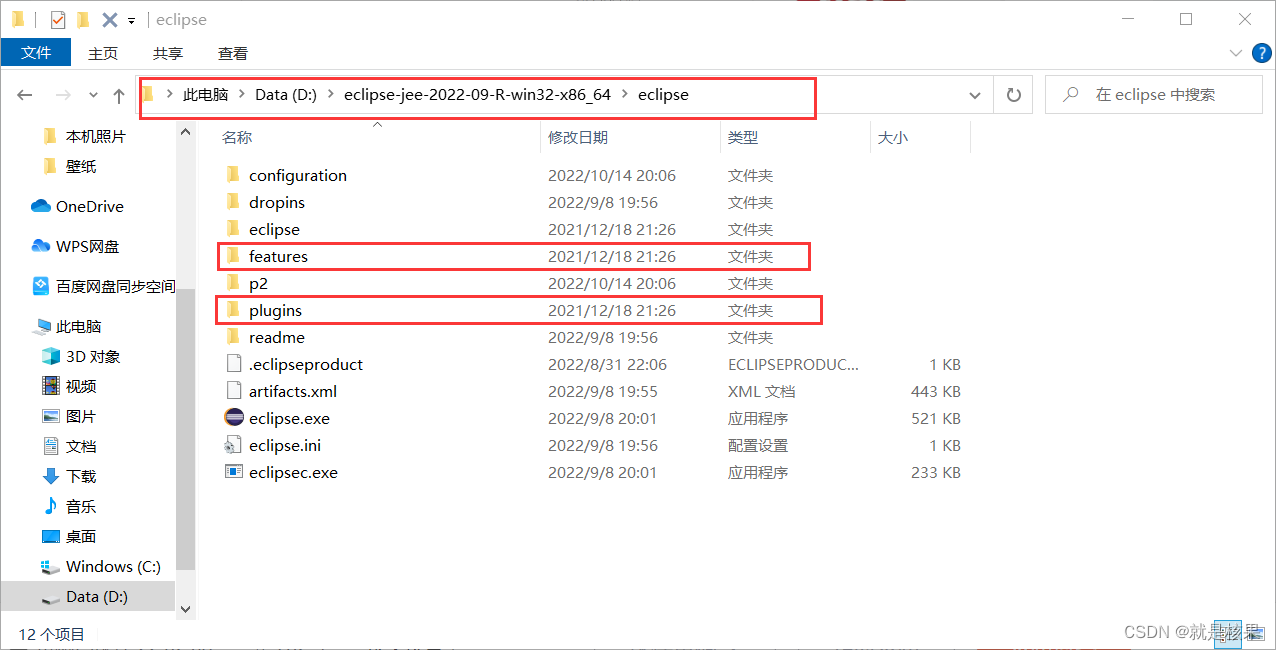Open the 查看 ribbon tab
Screen dimensions: 1276x650
233,53
